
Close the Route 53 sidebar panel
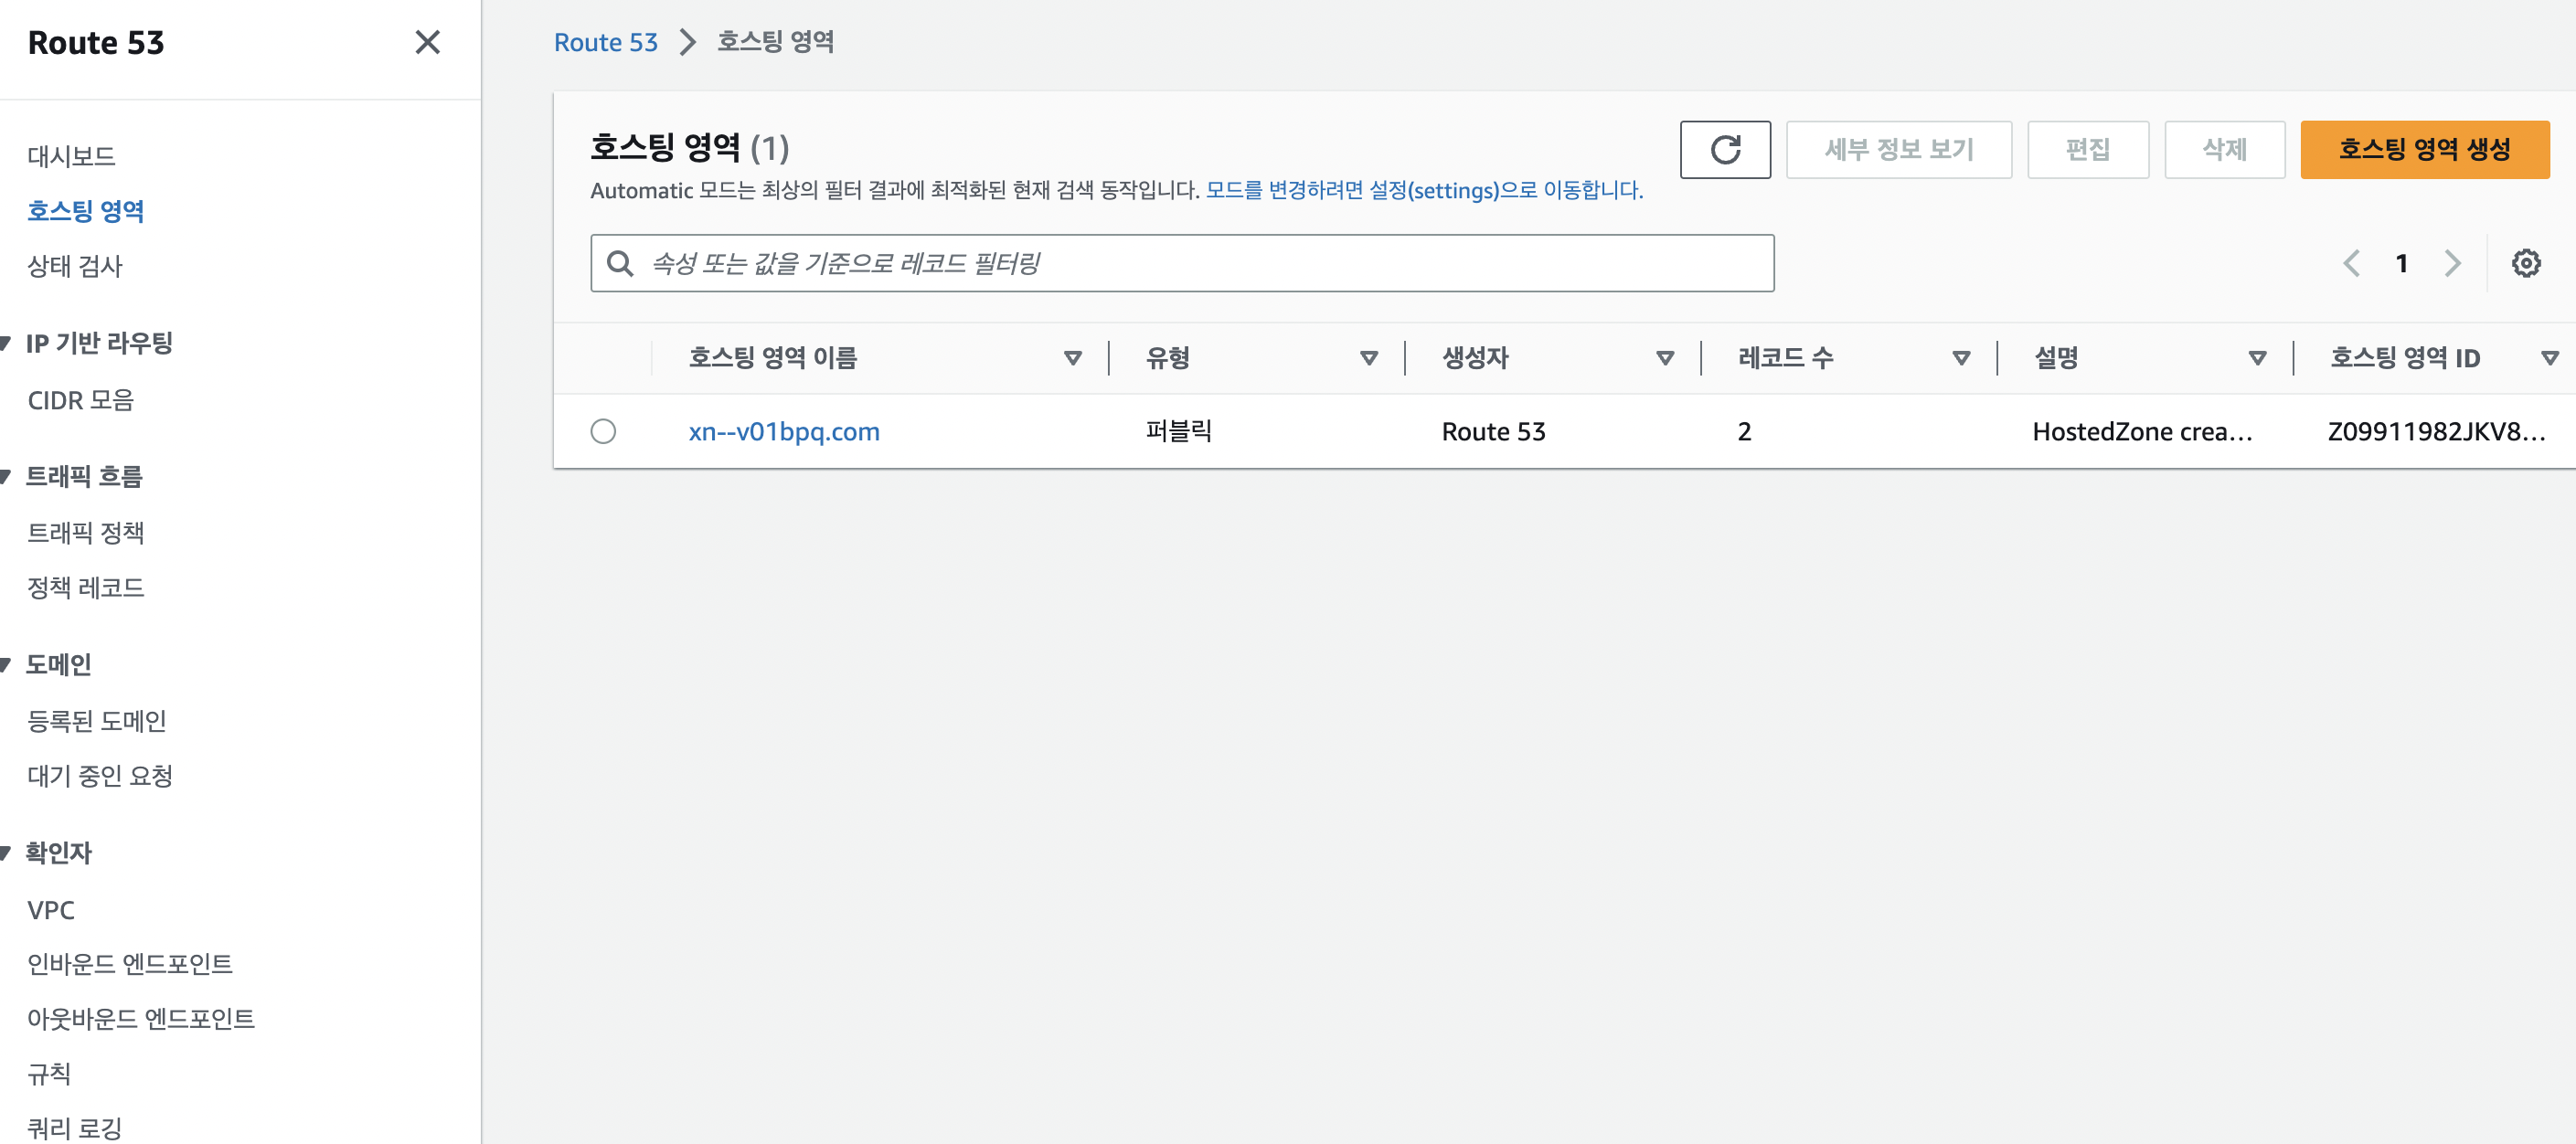[x=427, y=42]
